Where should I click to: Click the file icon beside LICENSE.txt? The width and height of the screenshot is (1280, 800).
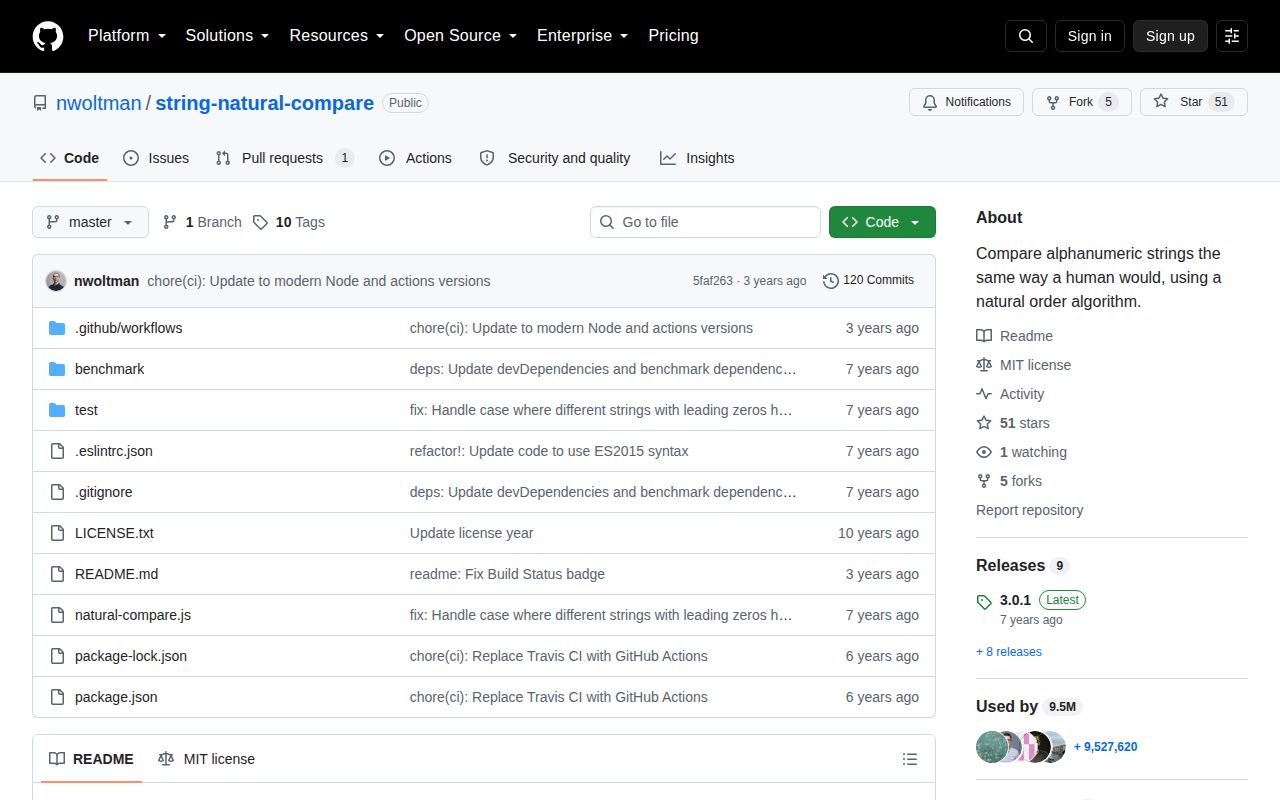tap(57, 533)
